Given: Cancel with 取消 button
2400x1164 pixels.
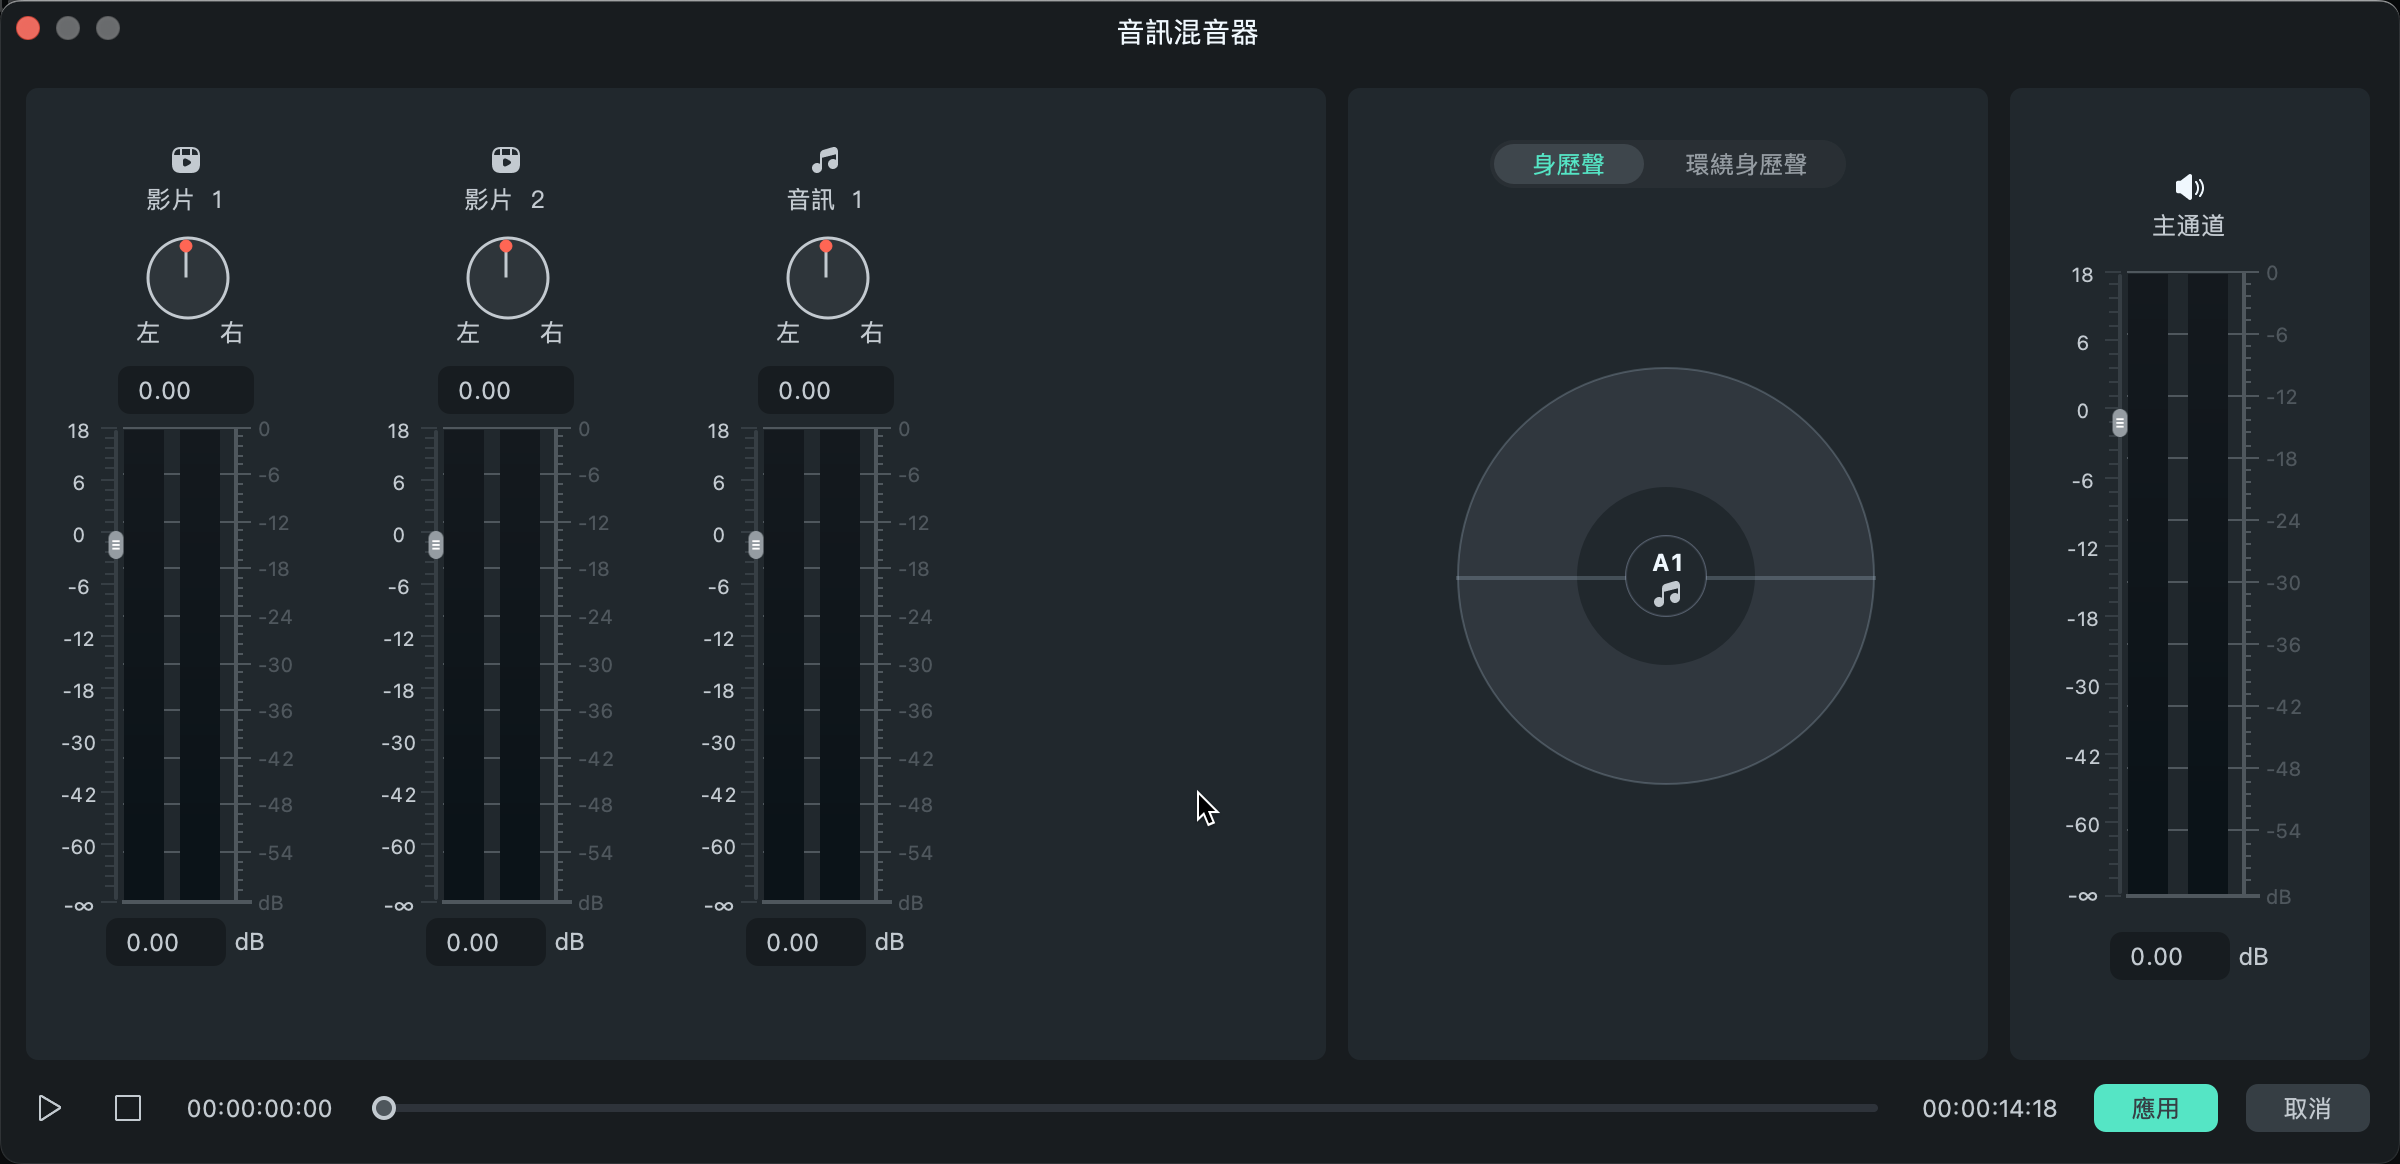Looking at the screenshot, I should (x=2307, y=1108).
